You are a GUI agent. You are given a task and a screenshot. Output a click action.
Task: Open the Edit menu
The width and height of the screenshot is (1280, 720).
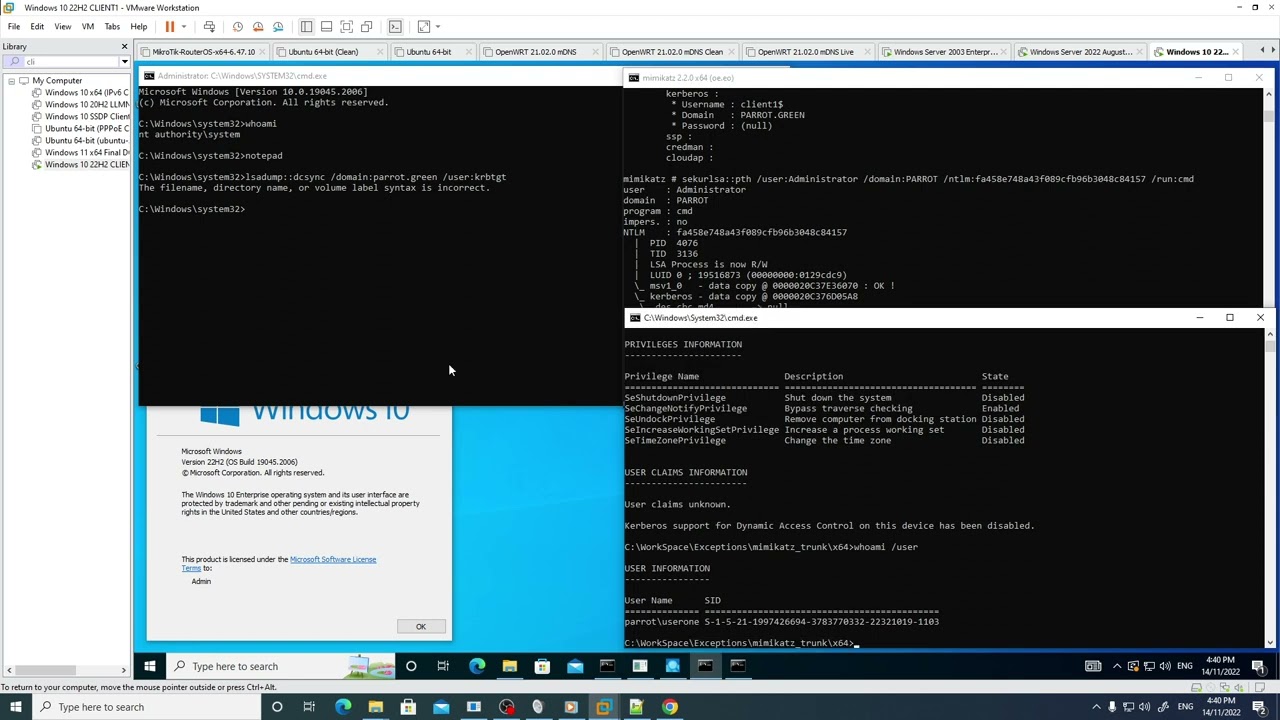37,27
